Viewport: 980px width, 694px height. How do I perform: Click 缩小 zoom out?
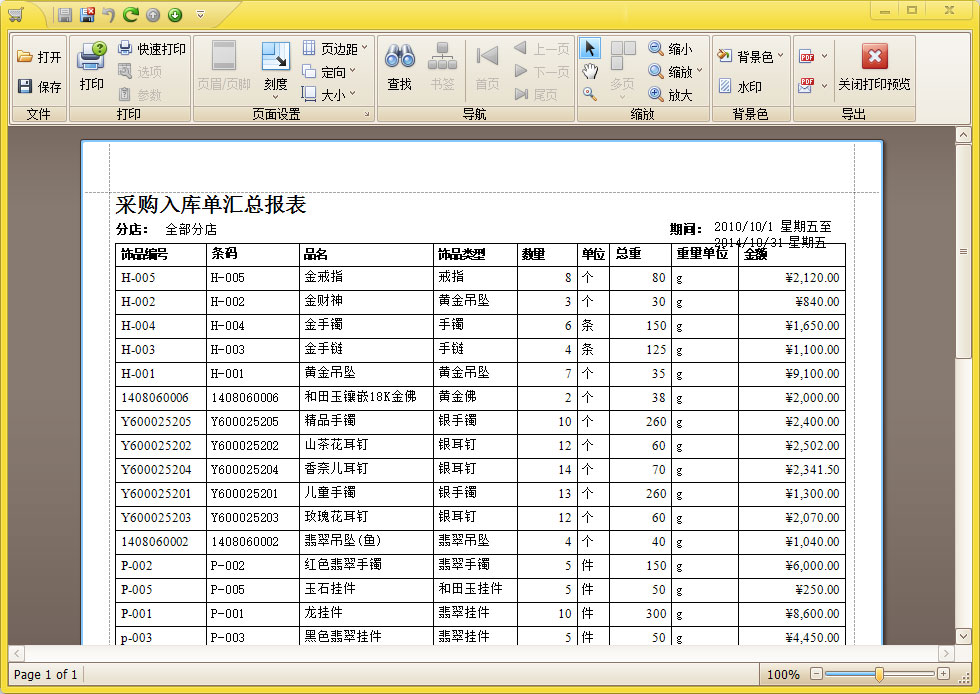coord(671,49)
